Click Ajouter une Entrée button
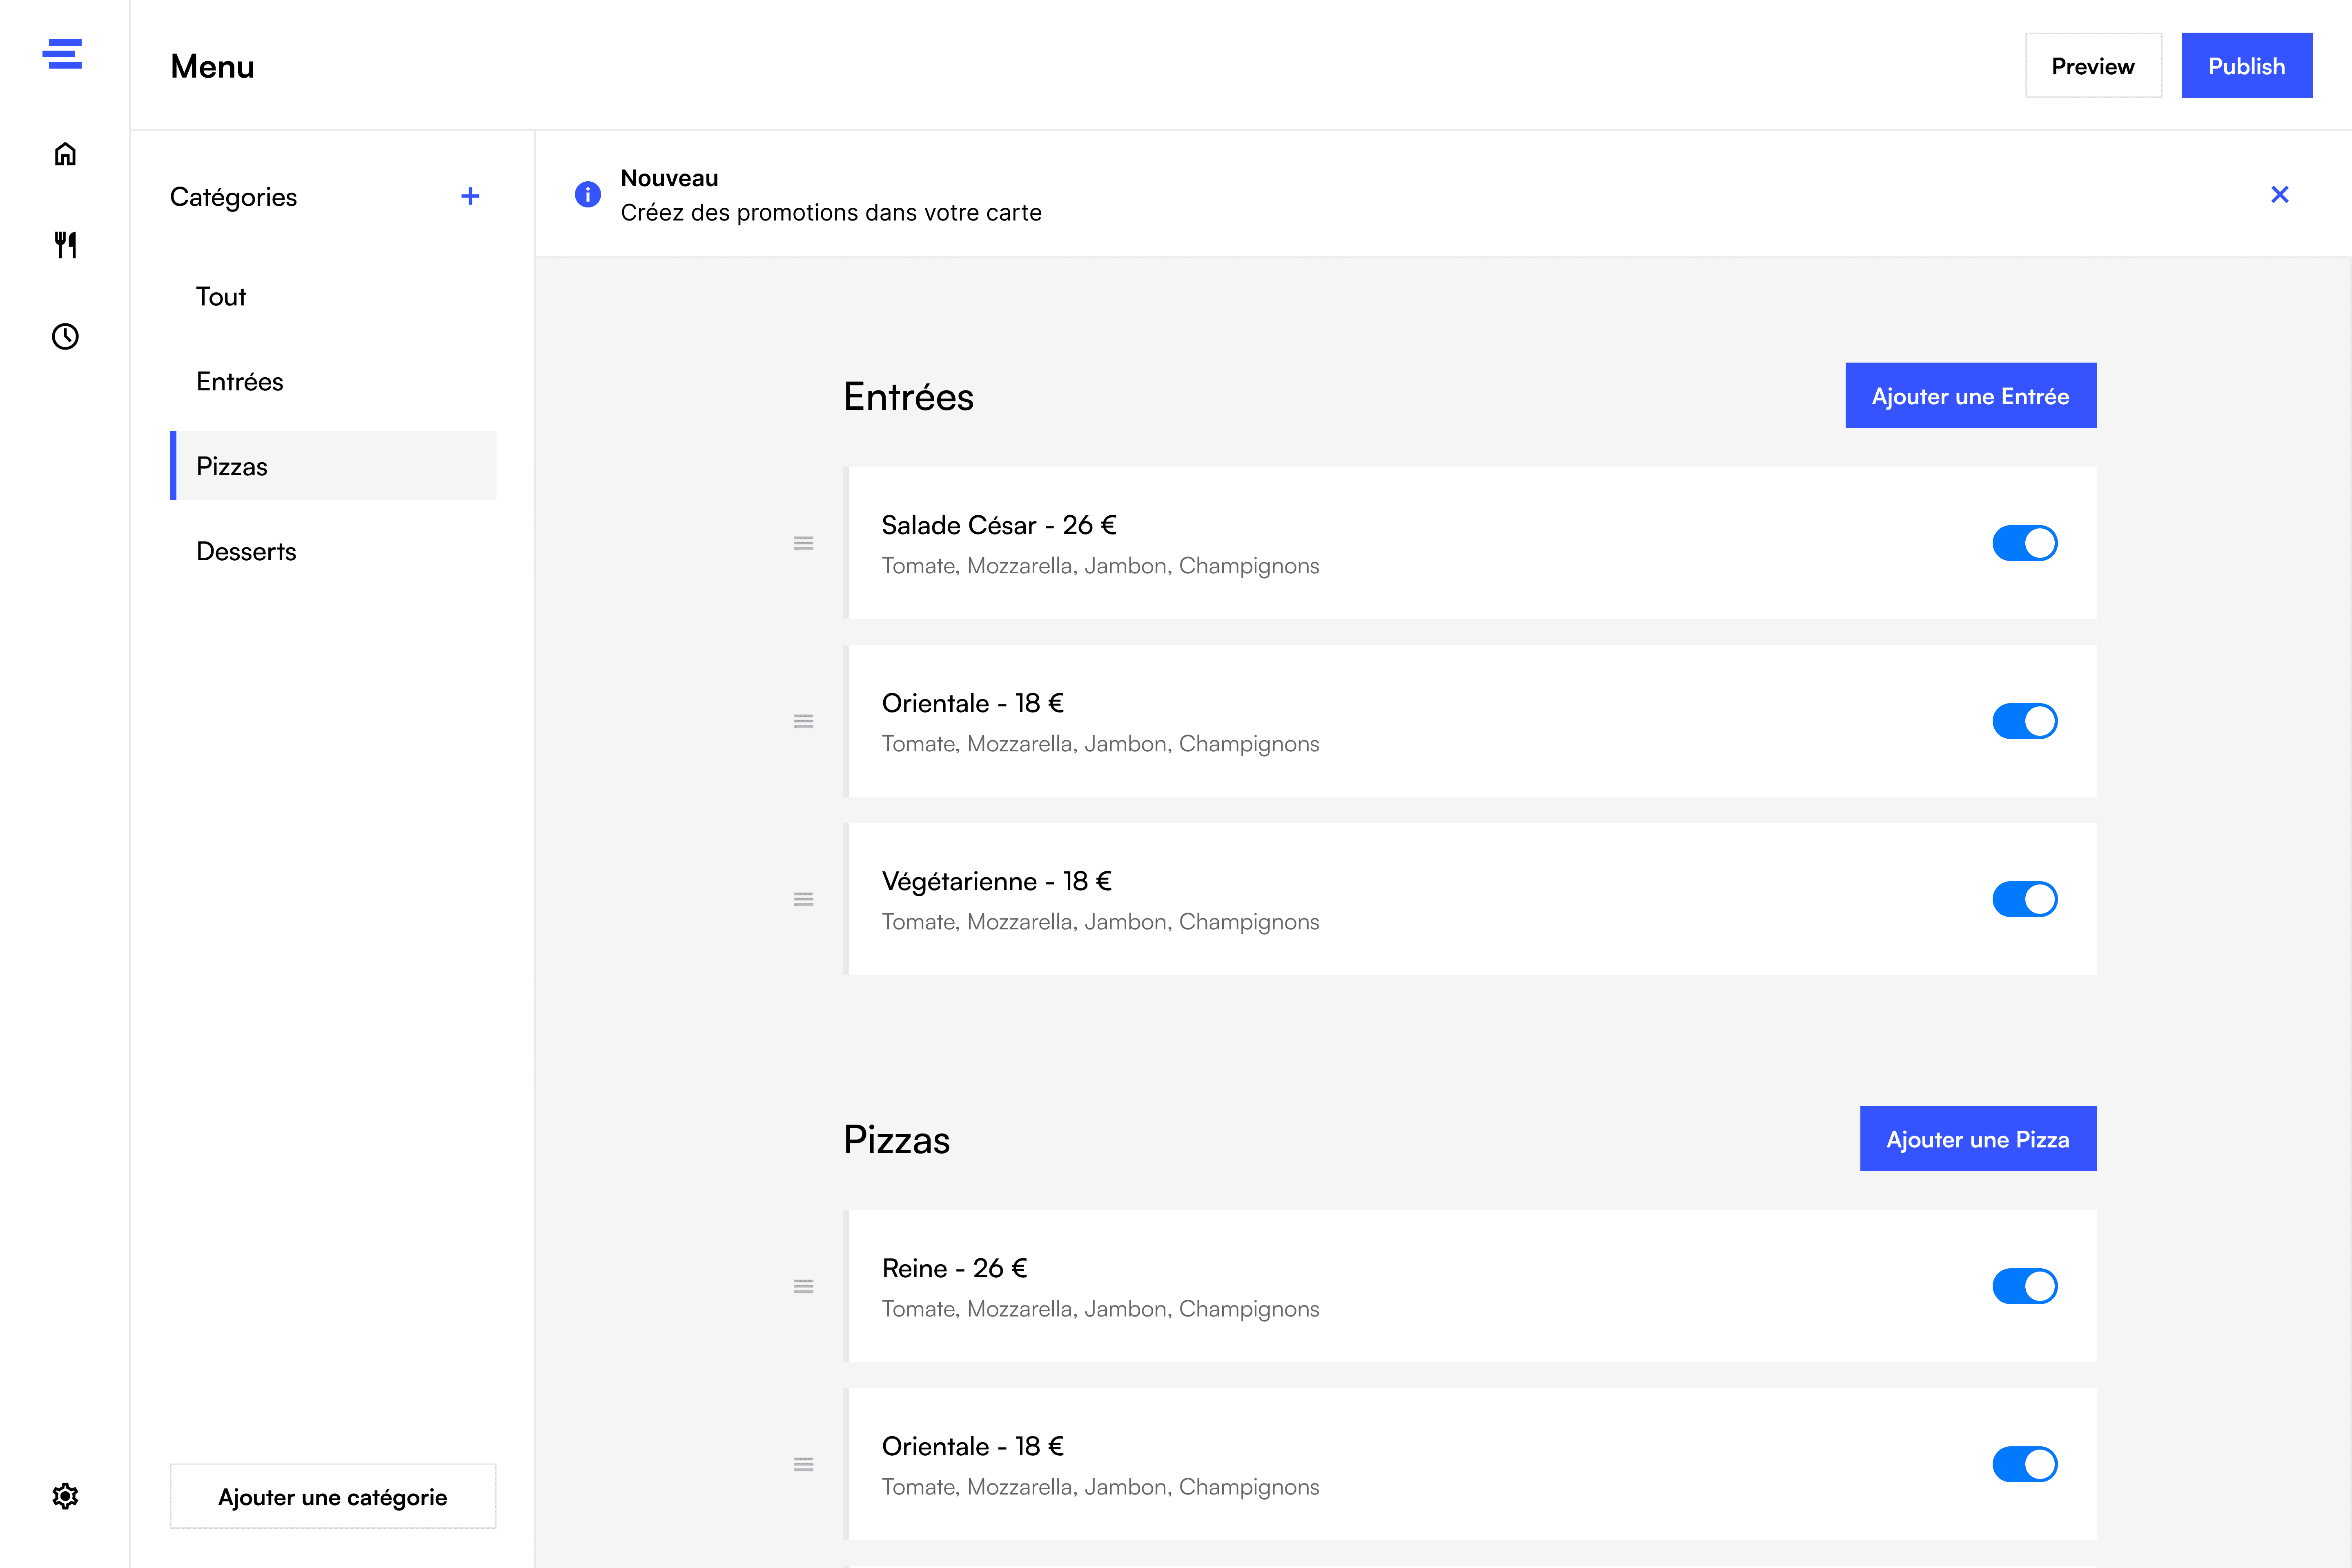Viewport: 2352px width, 1568px height. pyautogui.click(x=1971, y=396)
